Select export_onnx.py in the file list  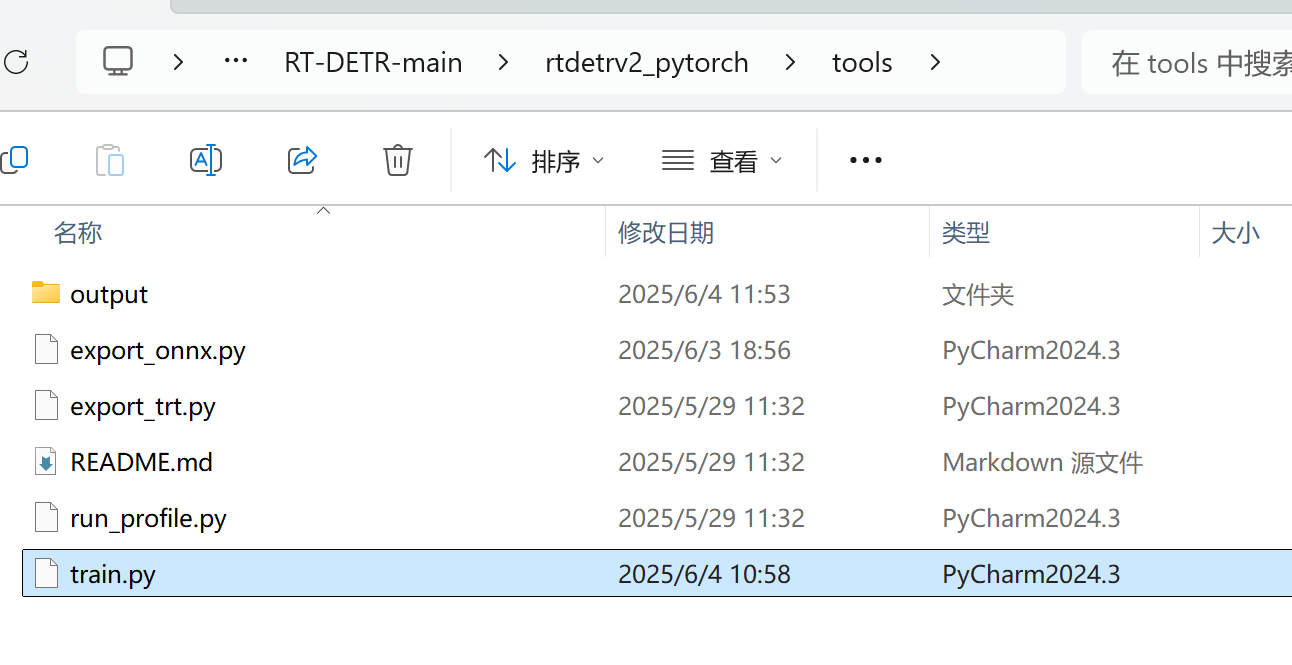pyautogui.click(x=158, y=350)
